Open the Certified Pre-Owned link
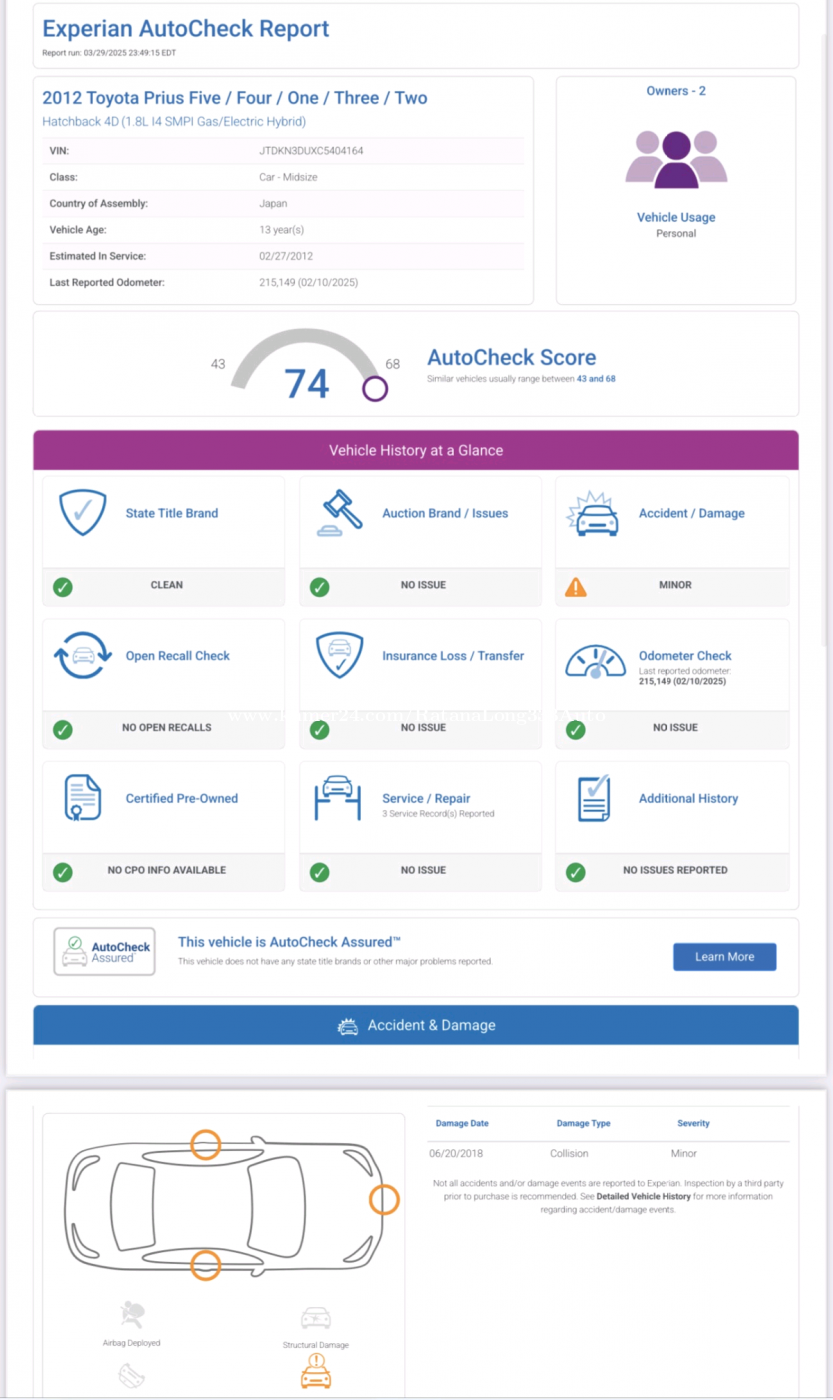833x1400 pixels. click(182, 798)
